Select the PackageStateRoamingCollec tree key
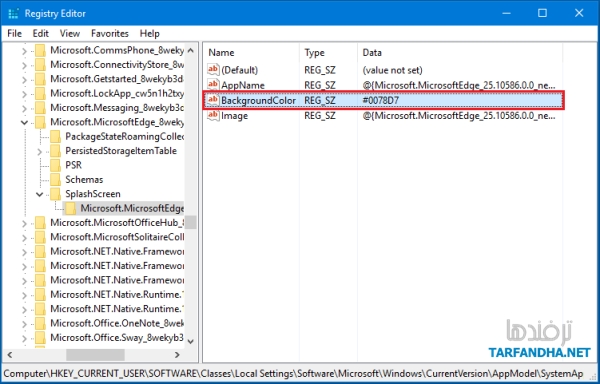 click(124, 137)
